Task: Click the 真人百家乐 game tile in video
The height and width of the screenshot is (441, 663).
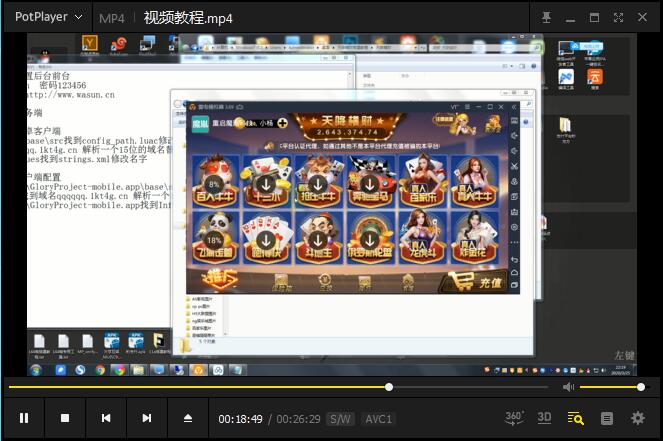Action: [x=422, y=182]
